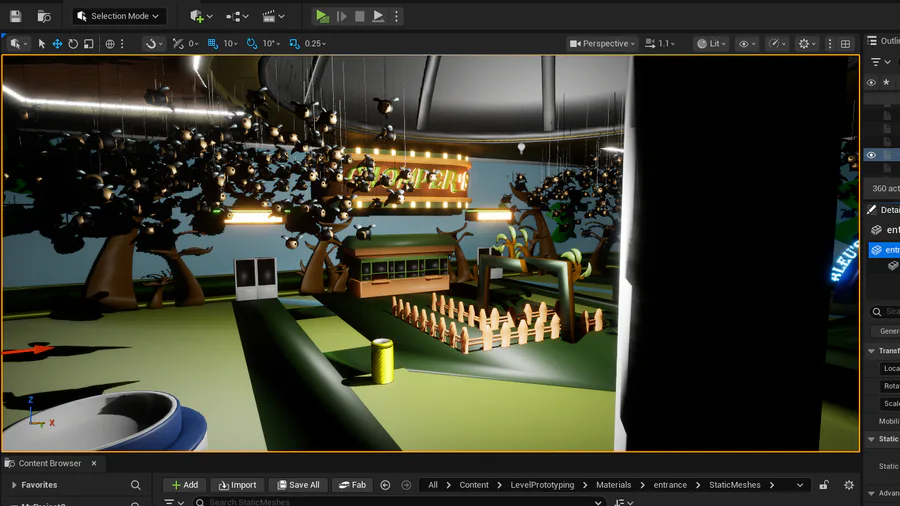Toggle rotation snapping icon next to 10°
Screen dimensions: 900x506
[x=251, y=44]
